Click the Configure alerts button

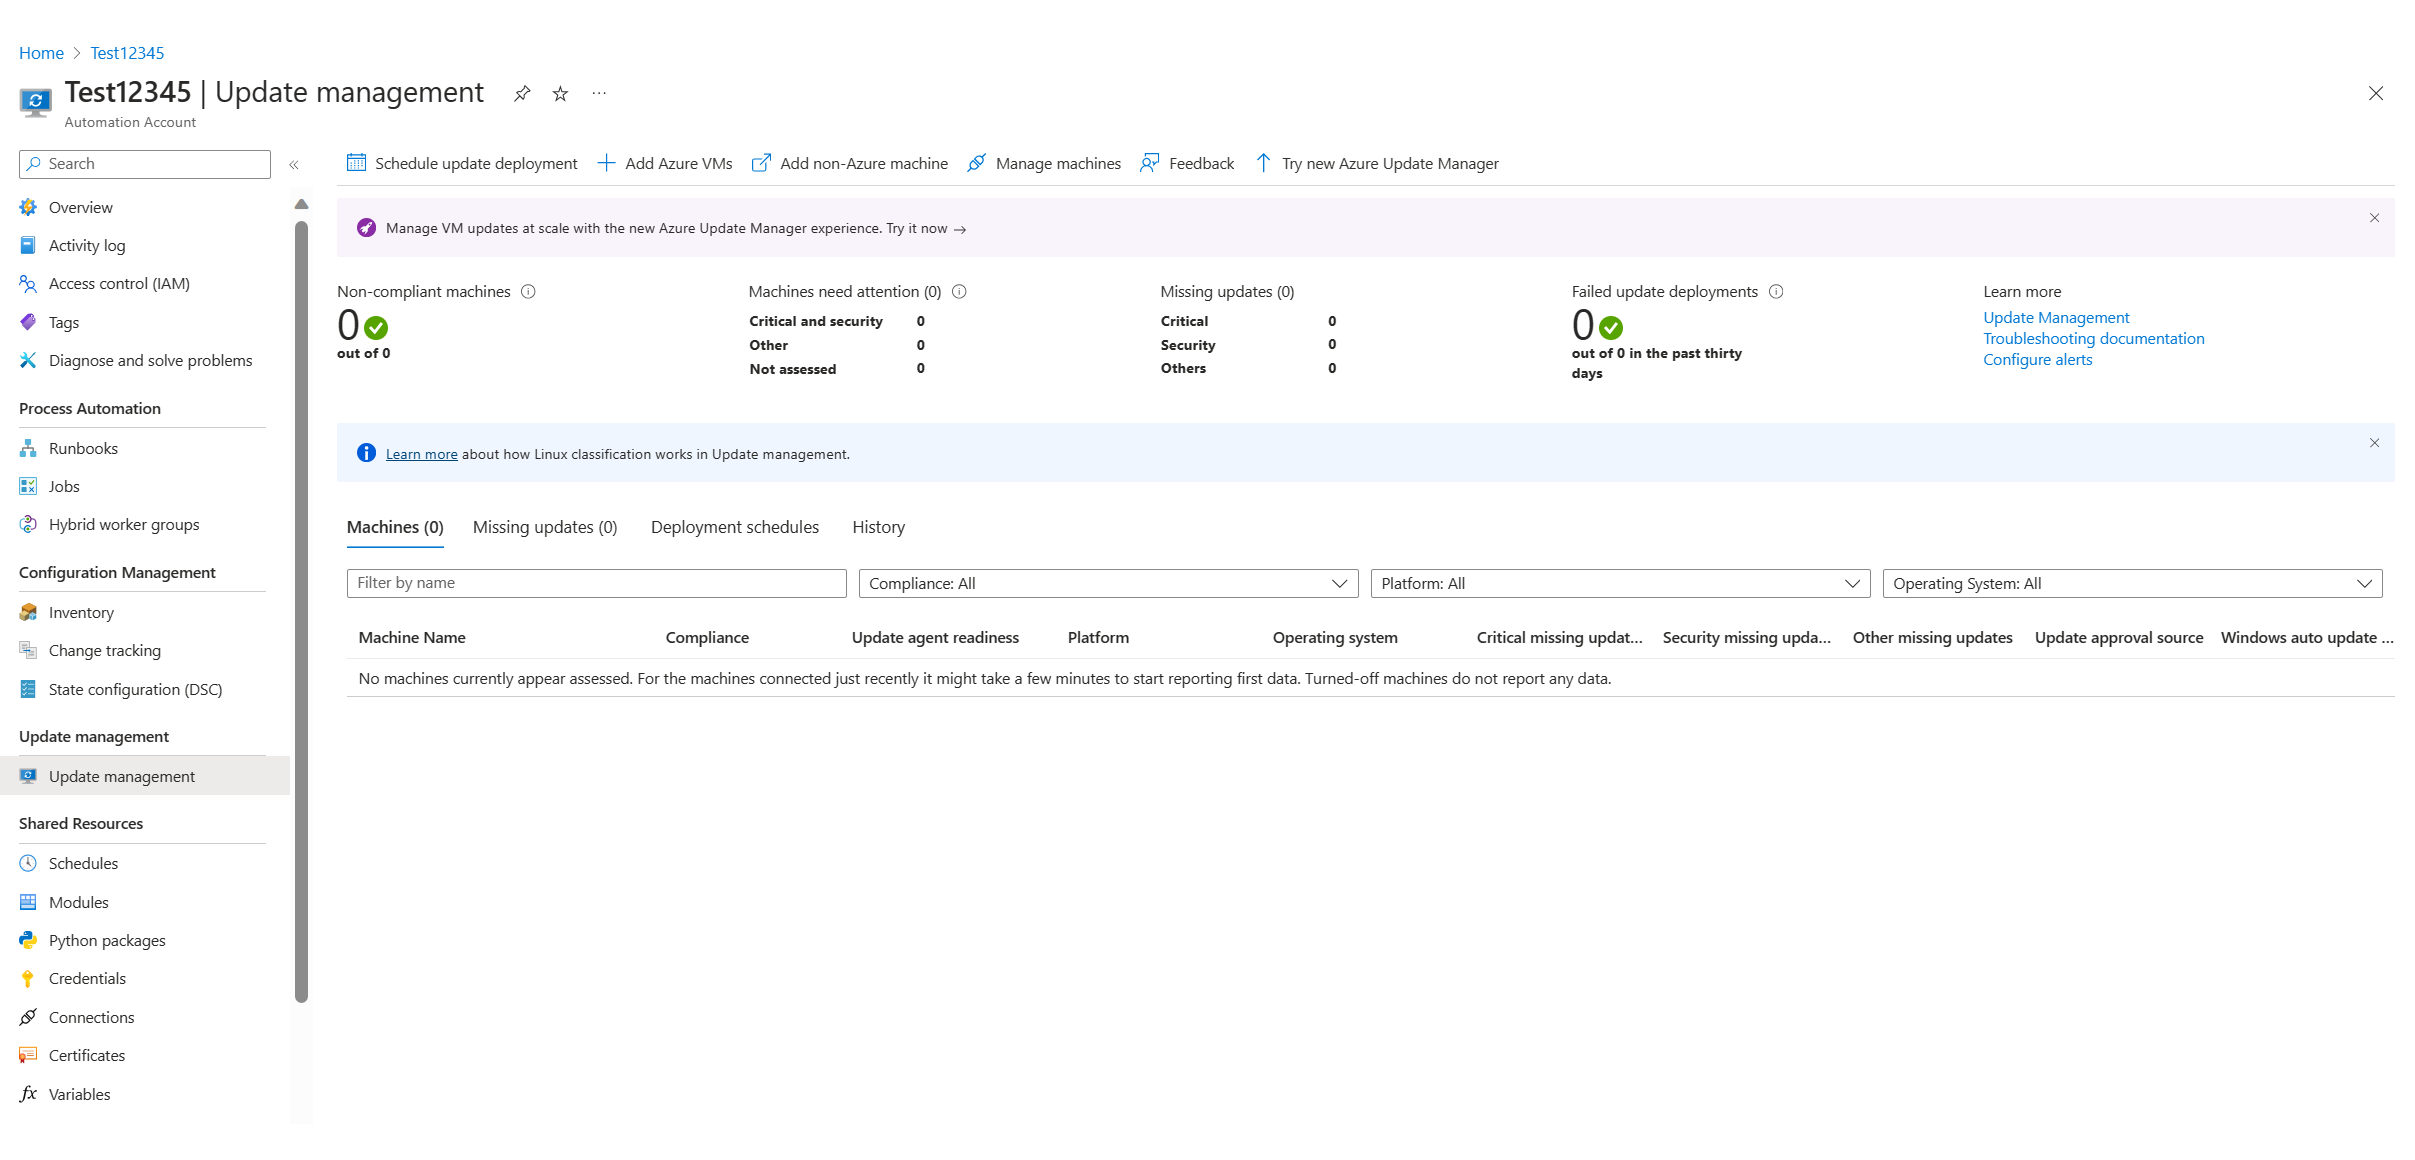(2036, 359)
